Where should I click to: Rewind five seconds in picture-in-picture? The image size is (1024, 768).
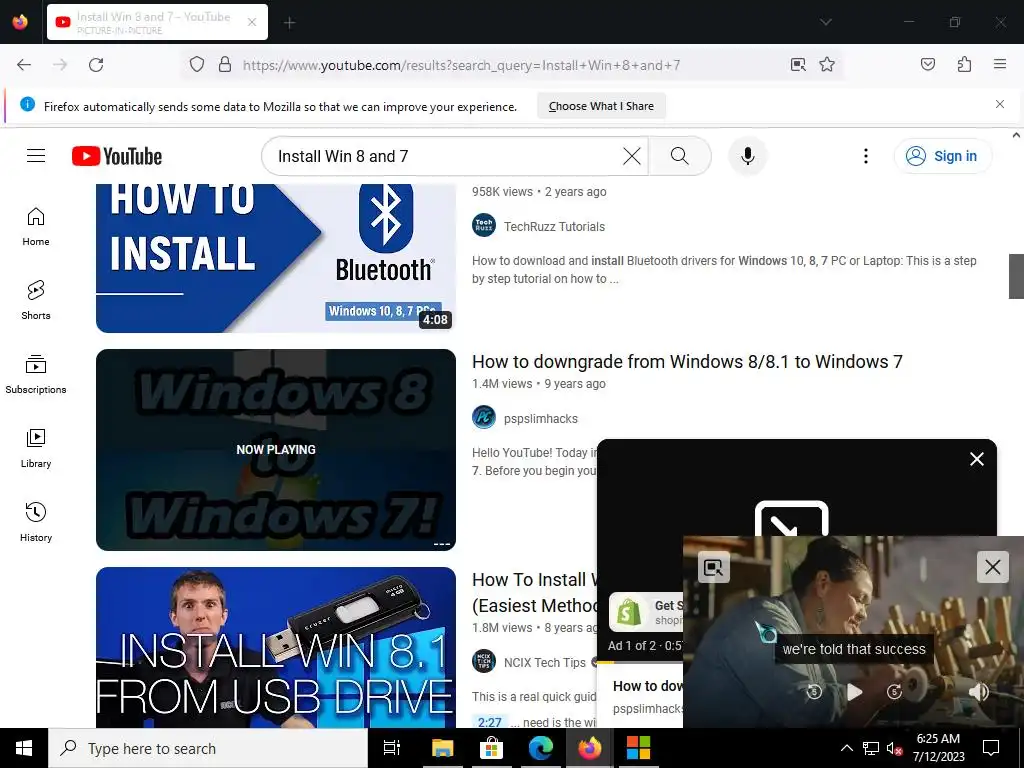pos(814,692)
